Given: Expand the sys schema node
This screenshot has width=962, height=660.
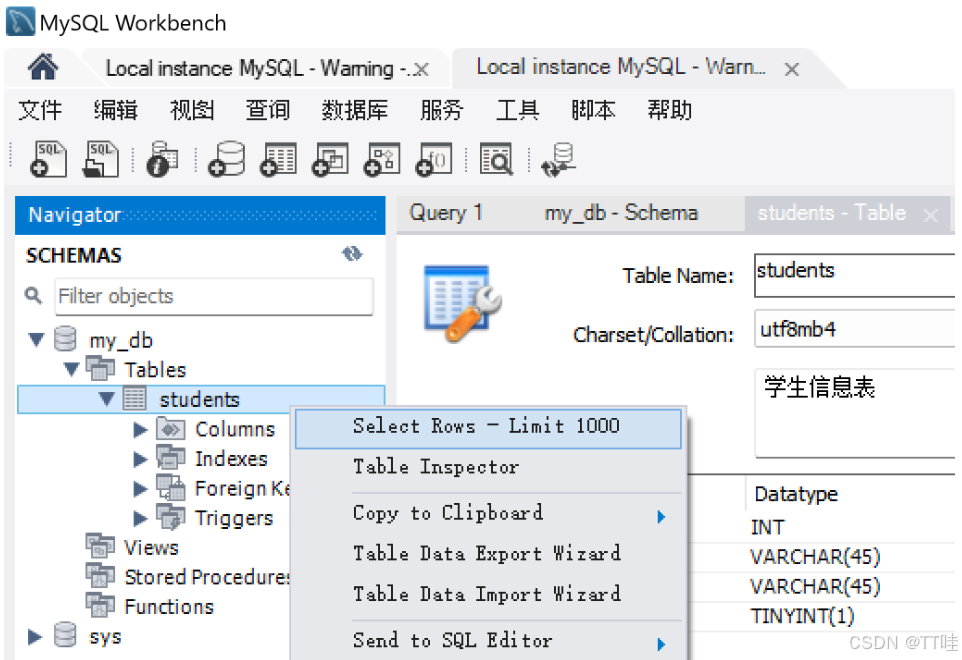Looking at the screenshot, I should pos(35,637).
